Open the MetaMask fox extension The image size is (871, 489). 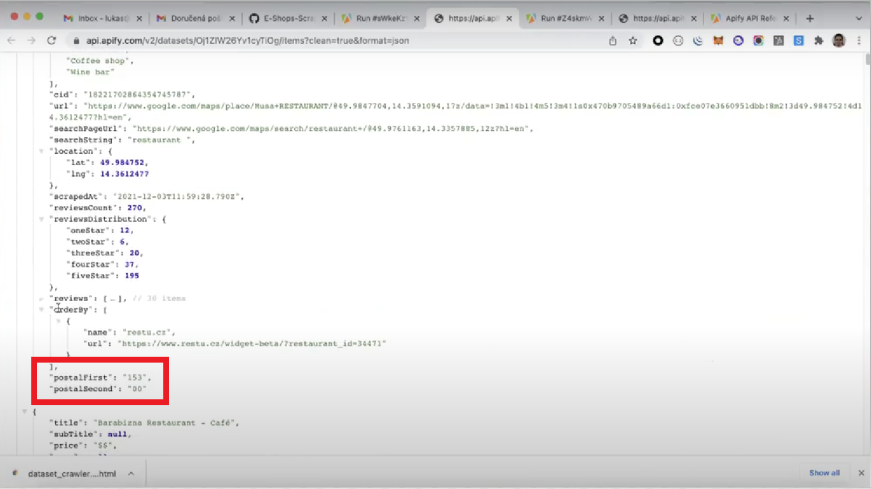718,41
